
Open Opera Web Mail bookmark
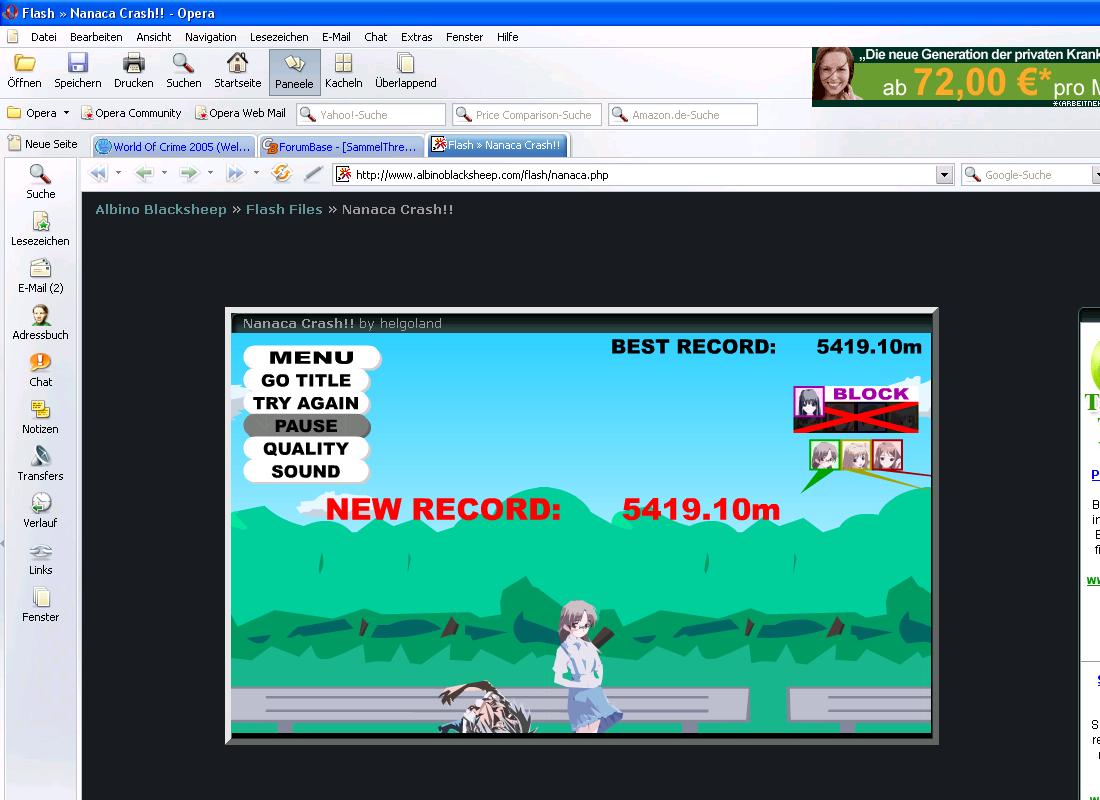click(241, 113)
